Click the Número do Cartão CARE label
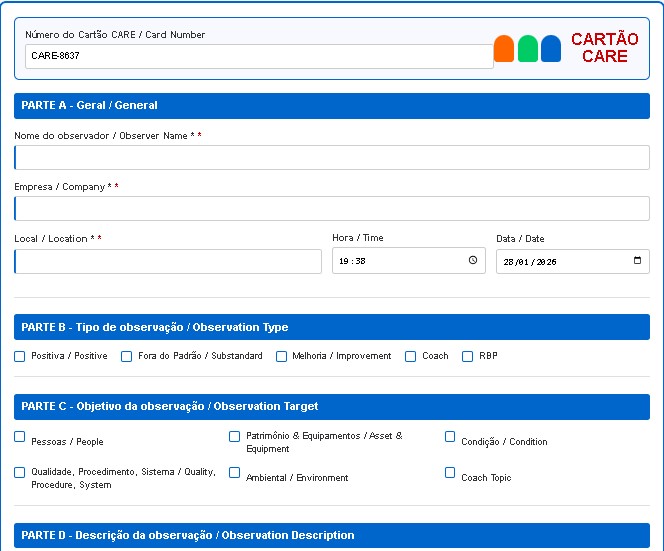Image resolution: width=664 pixels, height=551 pixels. tap(115, 35)
